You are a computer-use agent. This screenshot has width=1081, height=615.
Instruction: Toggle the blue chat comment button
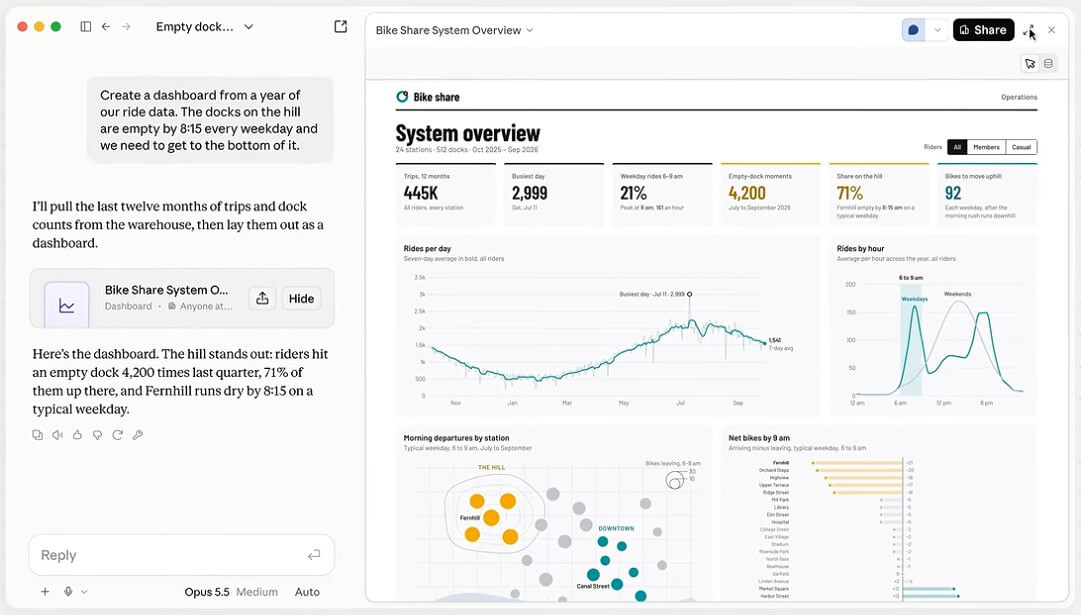tap(913, 30)
